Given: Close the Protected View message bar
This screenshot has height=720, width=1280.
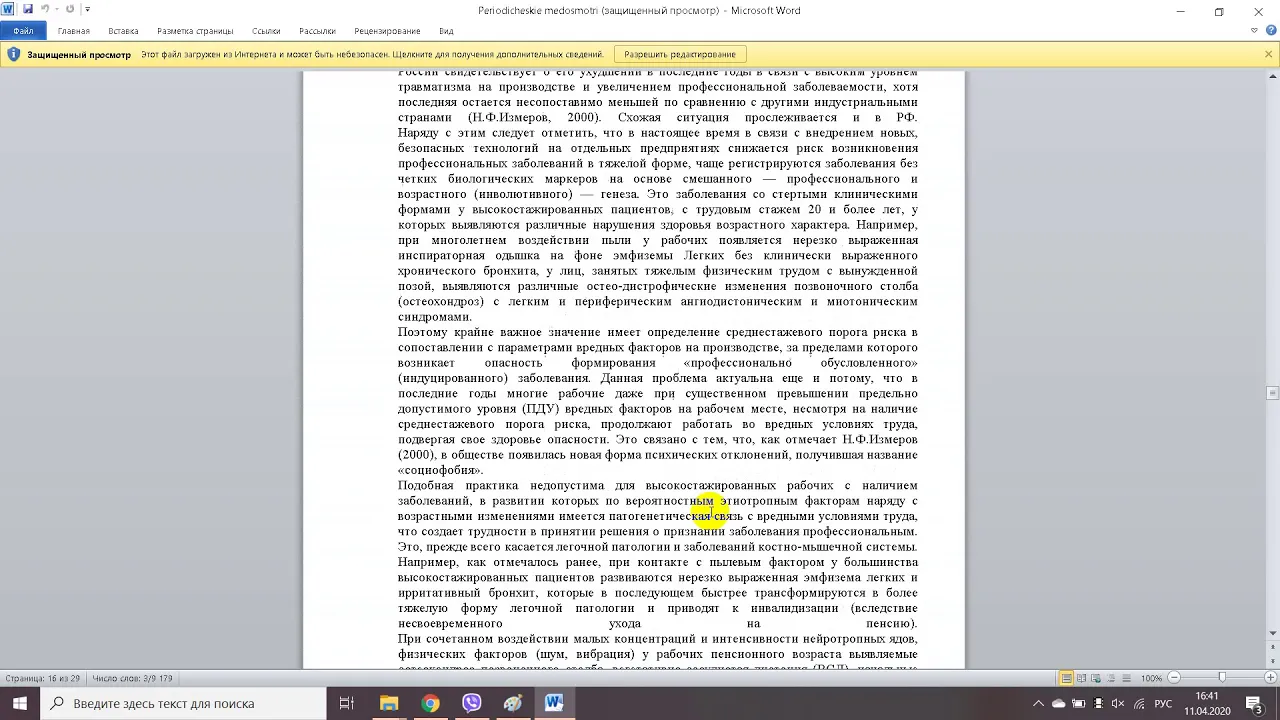Looking at the screenshot, I should tap(1268, 54).
